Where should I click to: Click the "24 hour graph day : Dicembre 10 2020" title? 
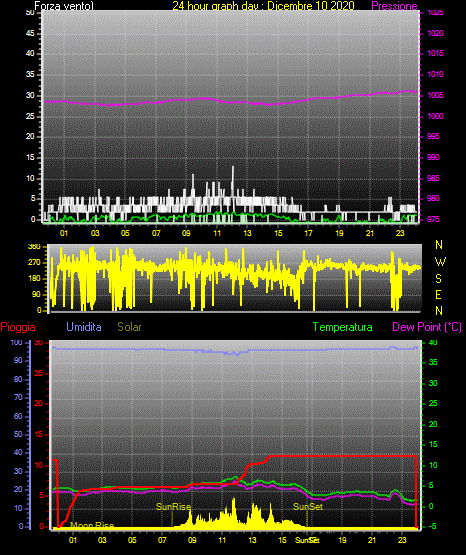coord(263,6)
